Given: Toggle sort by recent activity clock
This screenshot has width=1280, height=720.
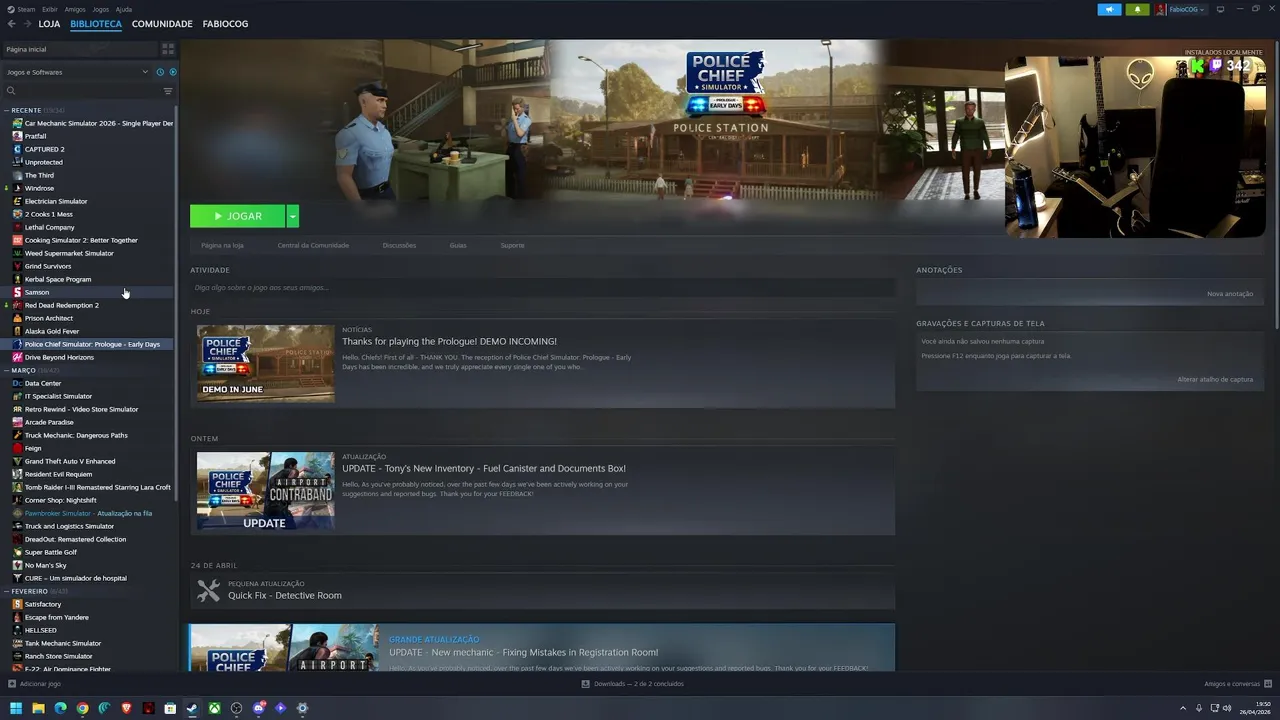Looking at the screenshot, I should pyautogui.click(x=160, y=72).
